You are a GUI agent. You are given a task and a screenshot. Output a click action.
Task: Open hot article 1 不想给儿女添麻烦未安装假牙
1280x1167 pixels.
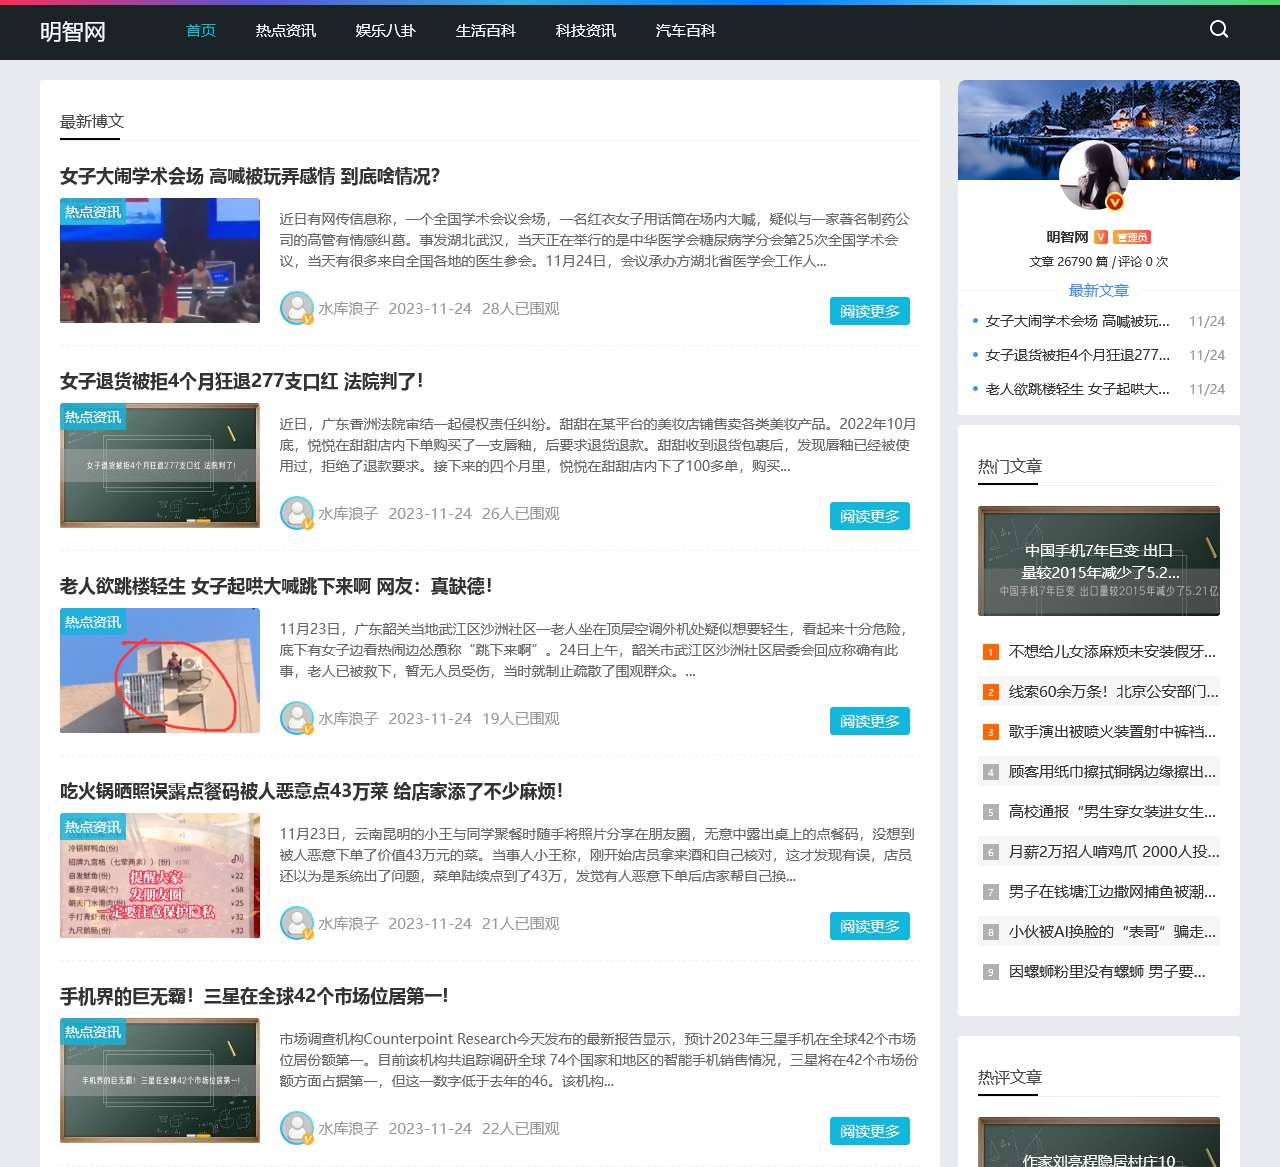tap(1112, 652)
